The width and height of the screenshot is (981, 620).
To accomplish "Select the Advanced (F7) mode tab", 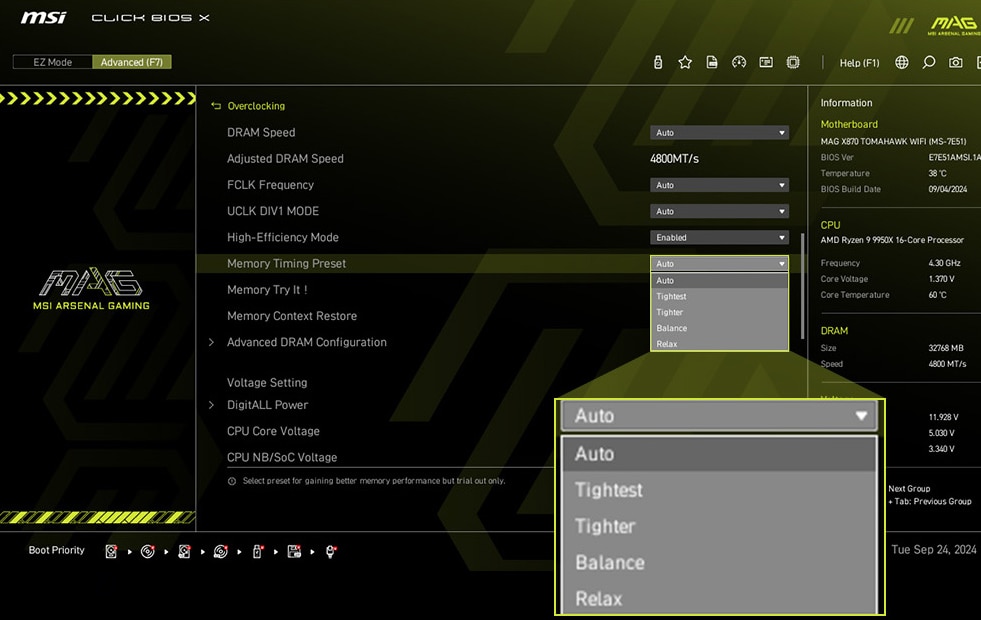I will 132,62.
